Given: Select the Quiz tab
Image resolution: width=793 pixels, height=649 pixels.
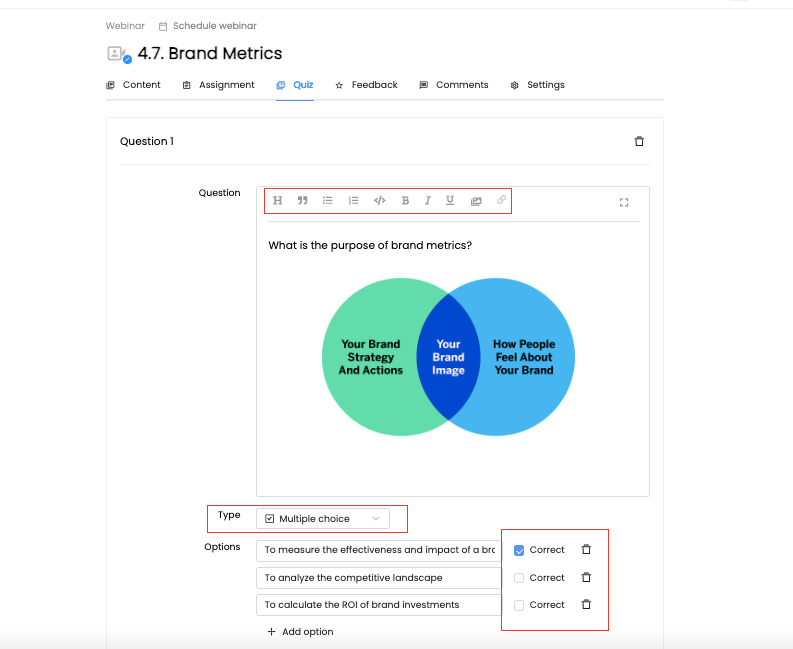Looking at the screenshot, I should click(295, 85).
